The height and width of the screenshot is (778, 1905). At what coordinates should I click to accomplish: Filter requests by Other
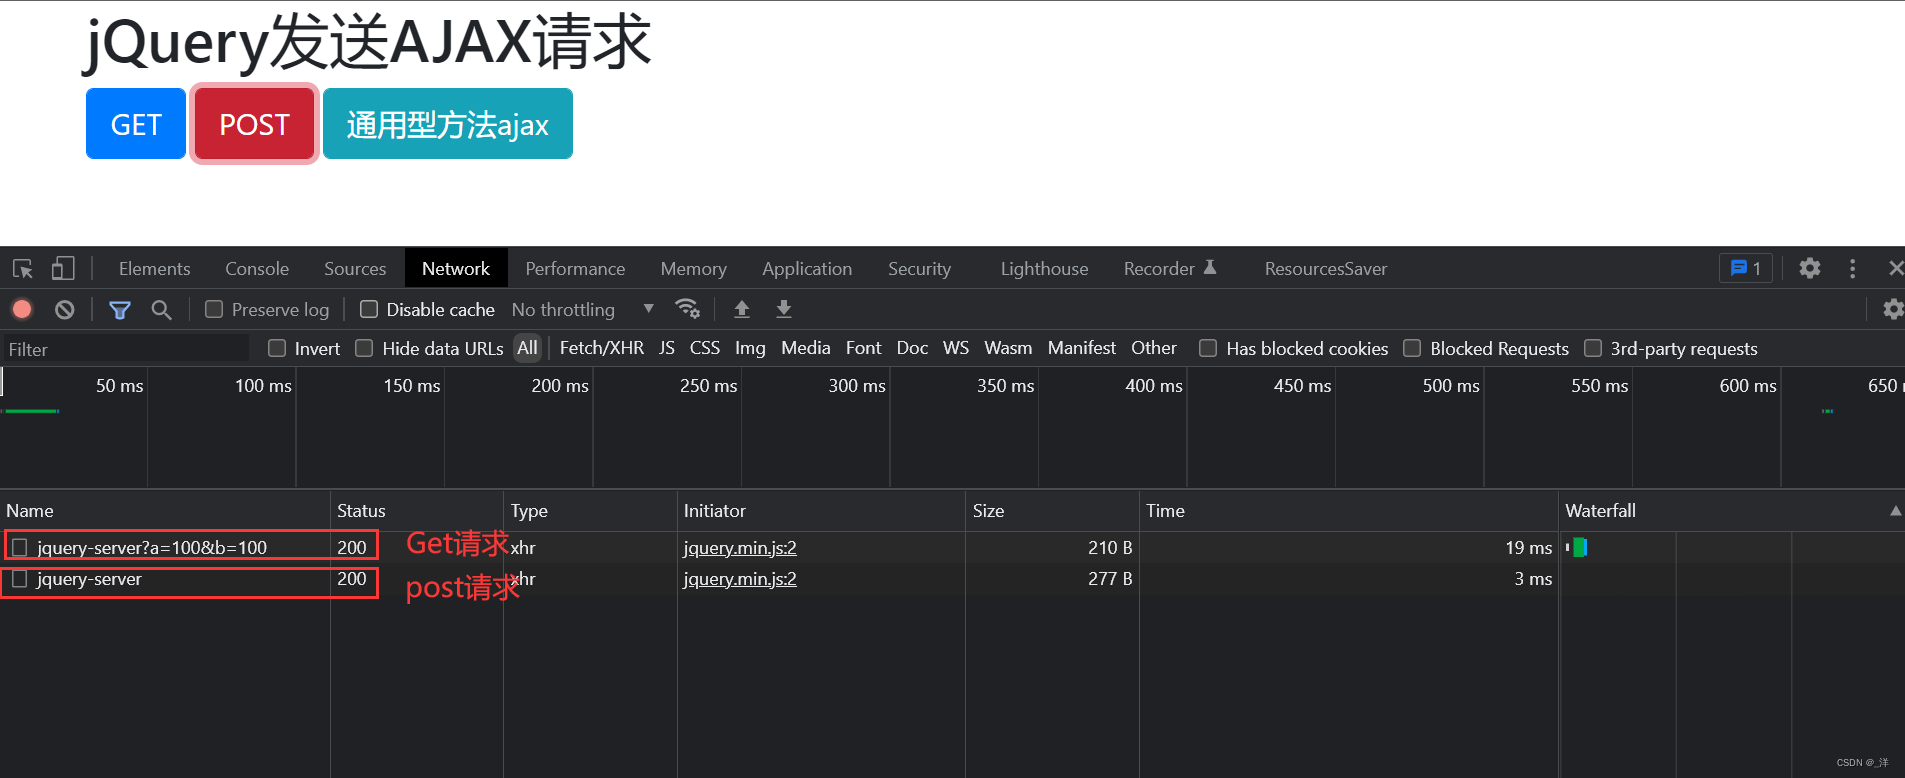[1154, 348]
